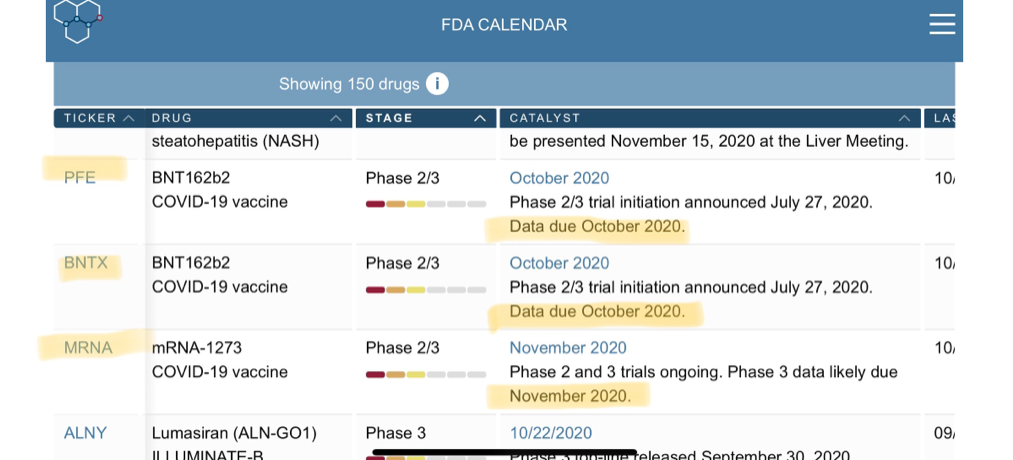
Task: Sort by the Catalyst column arrow
Action: tap(904, 118)
